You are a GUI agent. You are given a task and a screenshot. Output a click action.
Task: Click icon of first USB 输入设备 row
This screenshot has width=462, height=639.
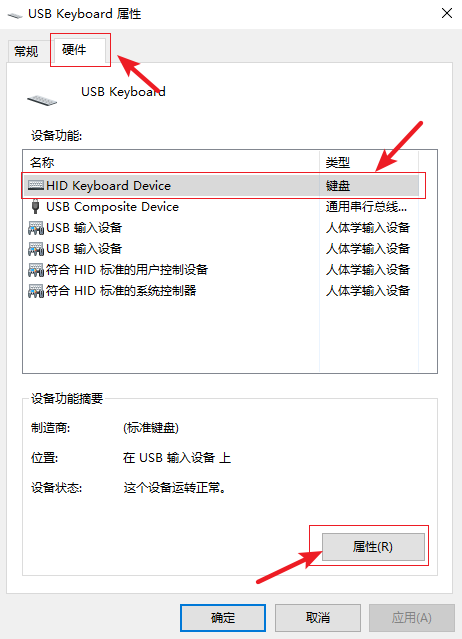(x=36, y=228)
